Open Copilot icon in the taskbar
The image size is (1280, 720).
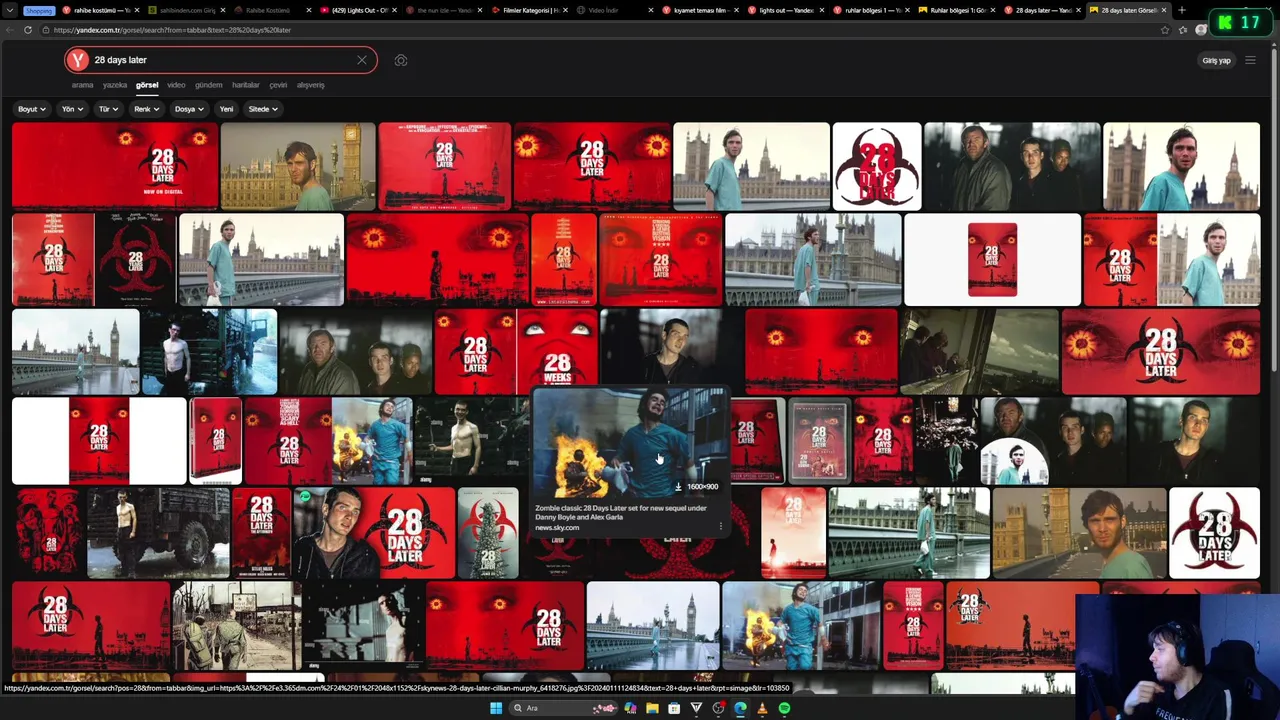tap(630, 708)
